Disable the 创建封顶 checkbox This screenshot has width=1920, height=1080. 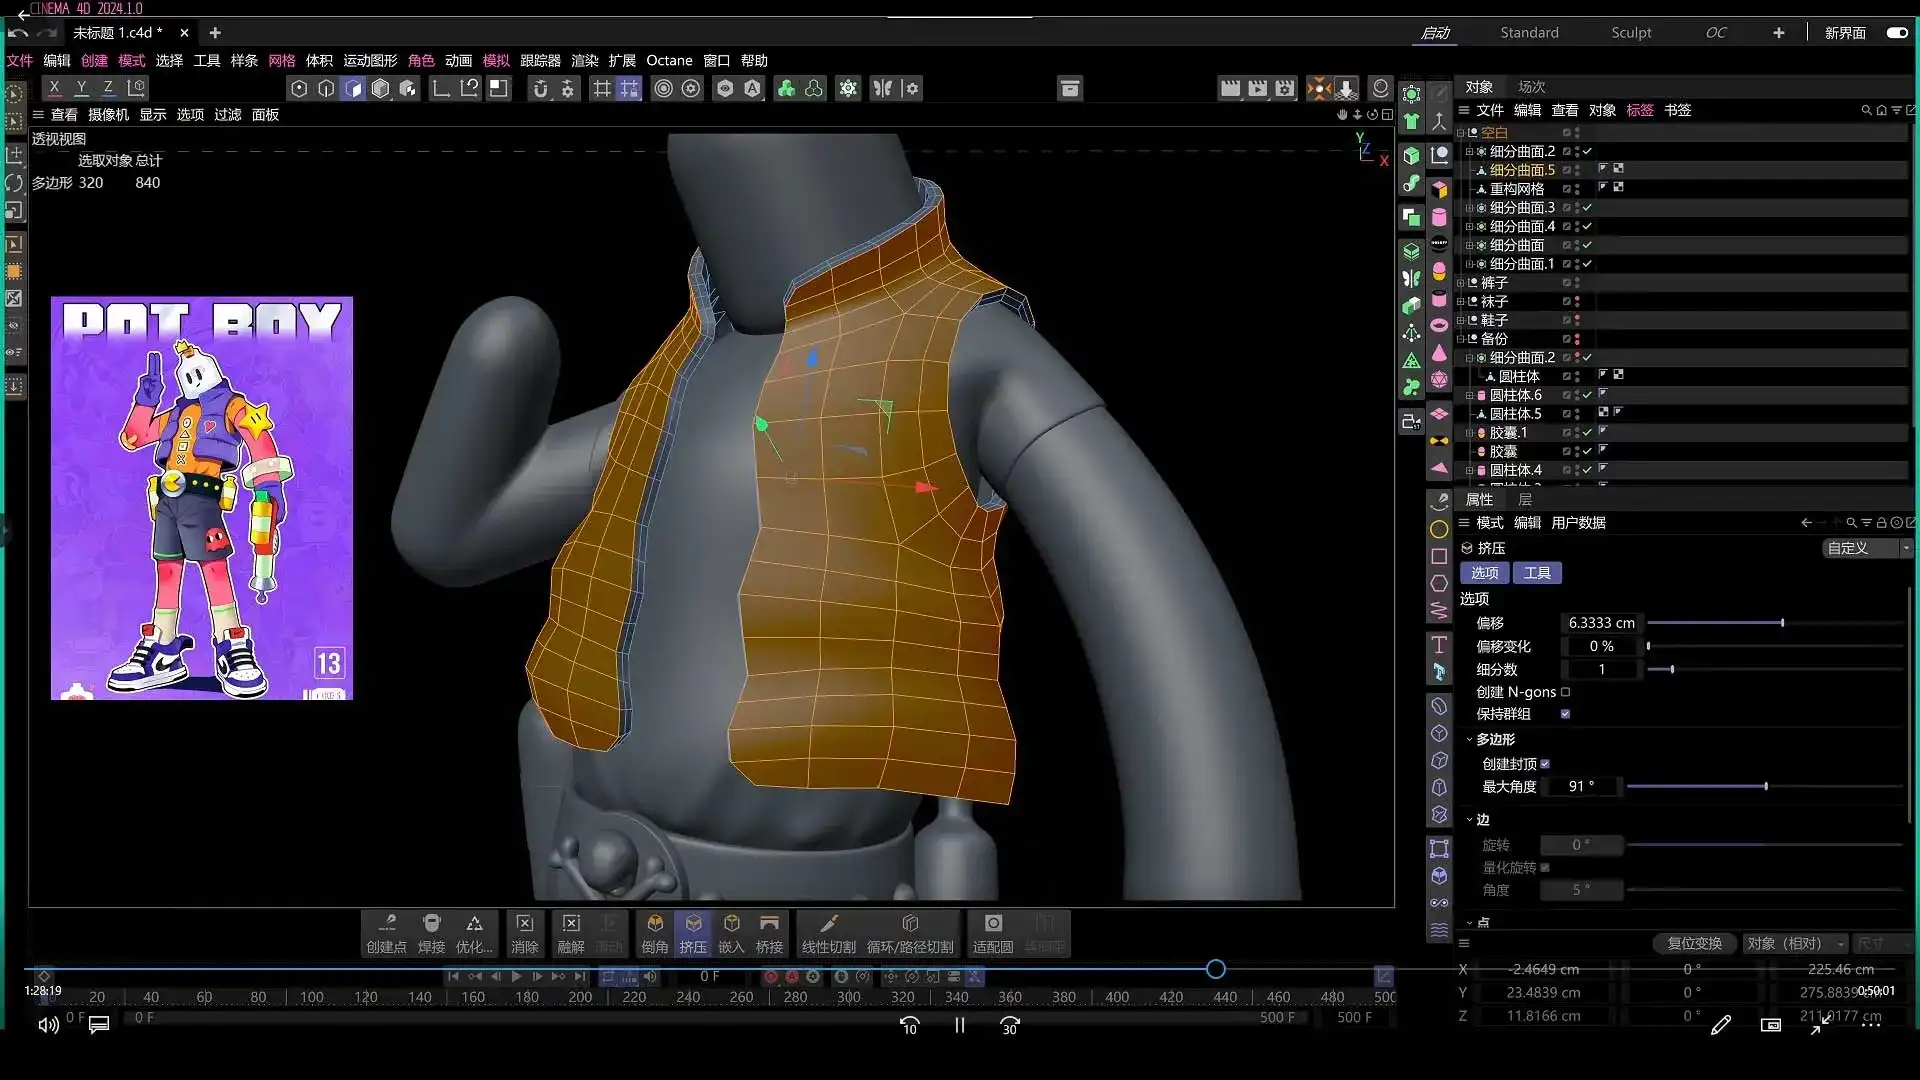(x=1546, y=763)
